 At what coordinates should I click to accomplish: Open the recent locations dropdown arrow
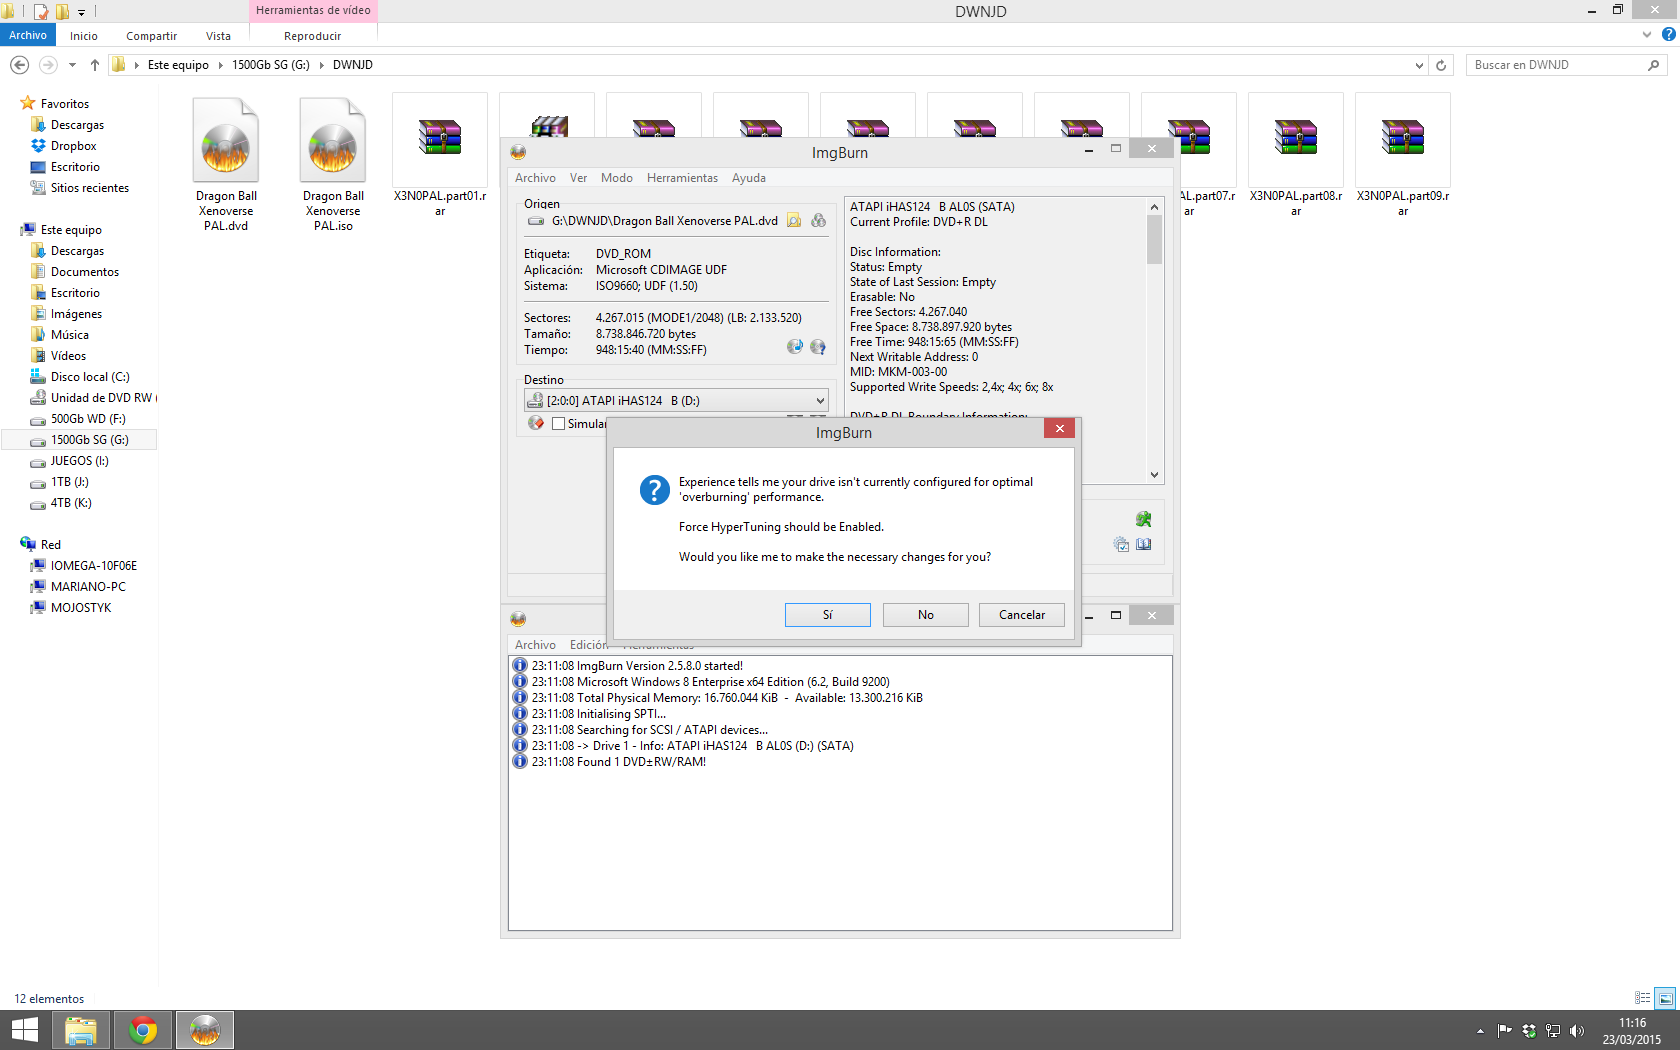pos(72,65)
